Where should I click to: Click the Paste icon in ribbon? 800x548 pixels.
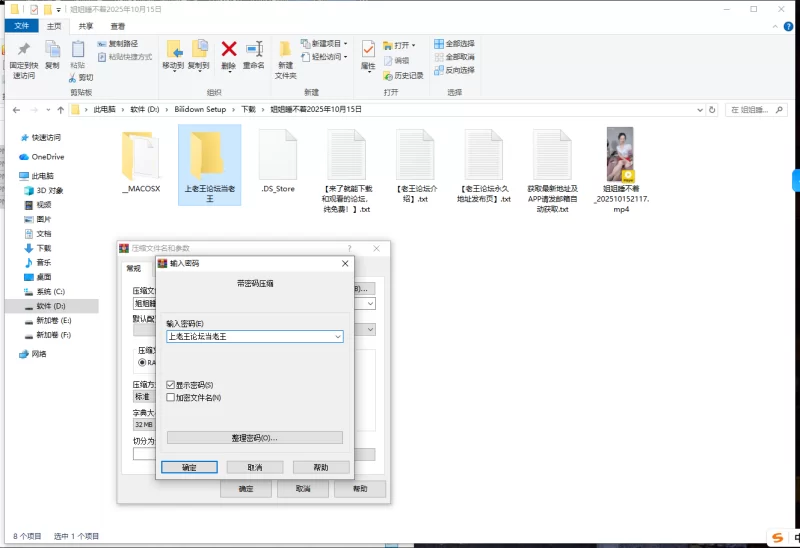[78, 49]
